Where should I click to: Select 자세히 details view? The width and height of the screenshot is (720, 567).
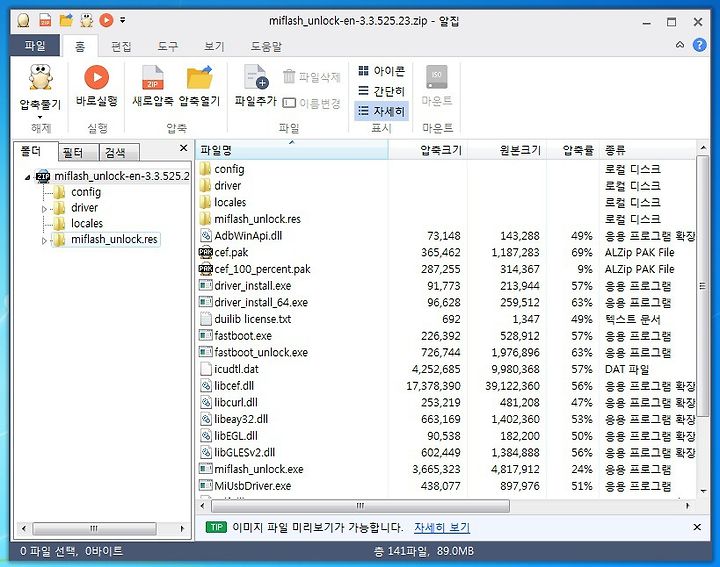(x=382, y=111)
